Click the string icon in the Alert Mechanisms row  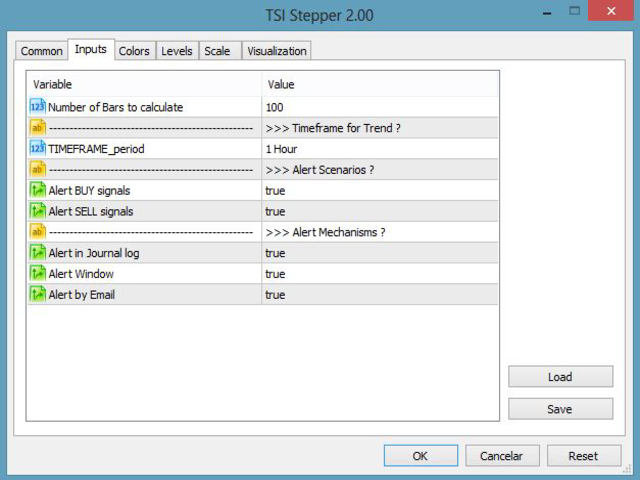[38, 232]
